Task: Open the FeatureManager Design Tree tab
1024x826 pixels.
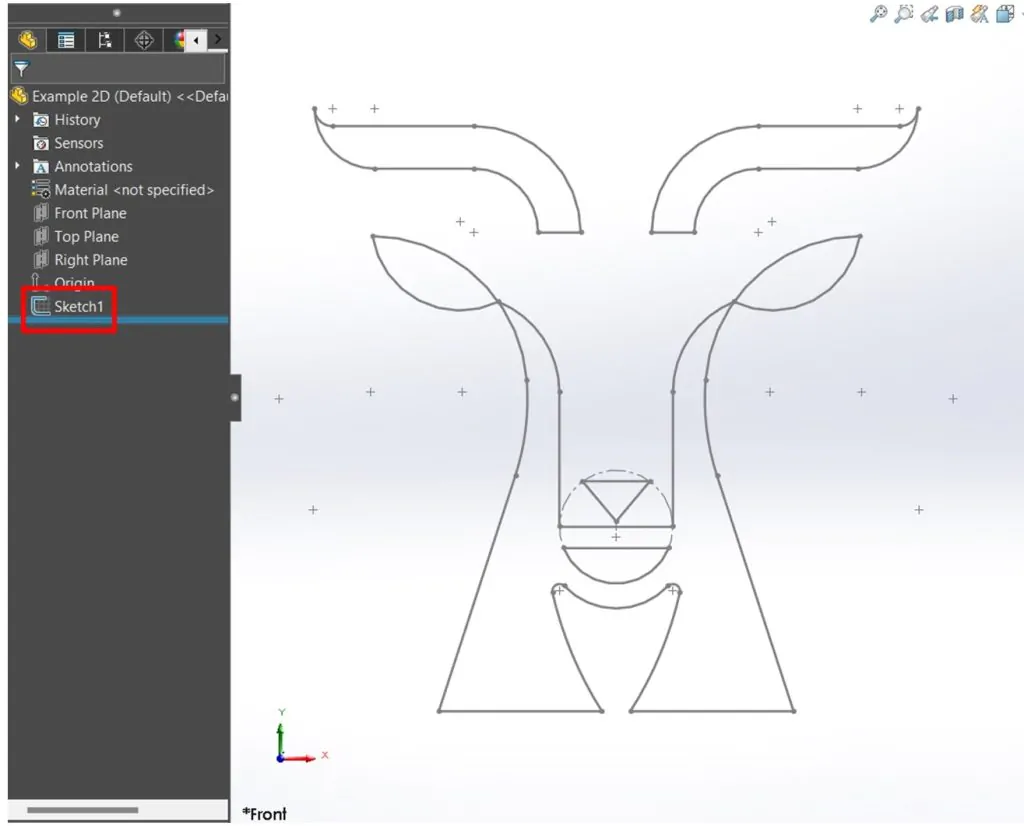Action: (27, 40)
